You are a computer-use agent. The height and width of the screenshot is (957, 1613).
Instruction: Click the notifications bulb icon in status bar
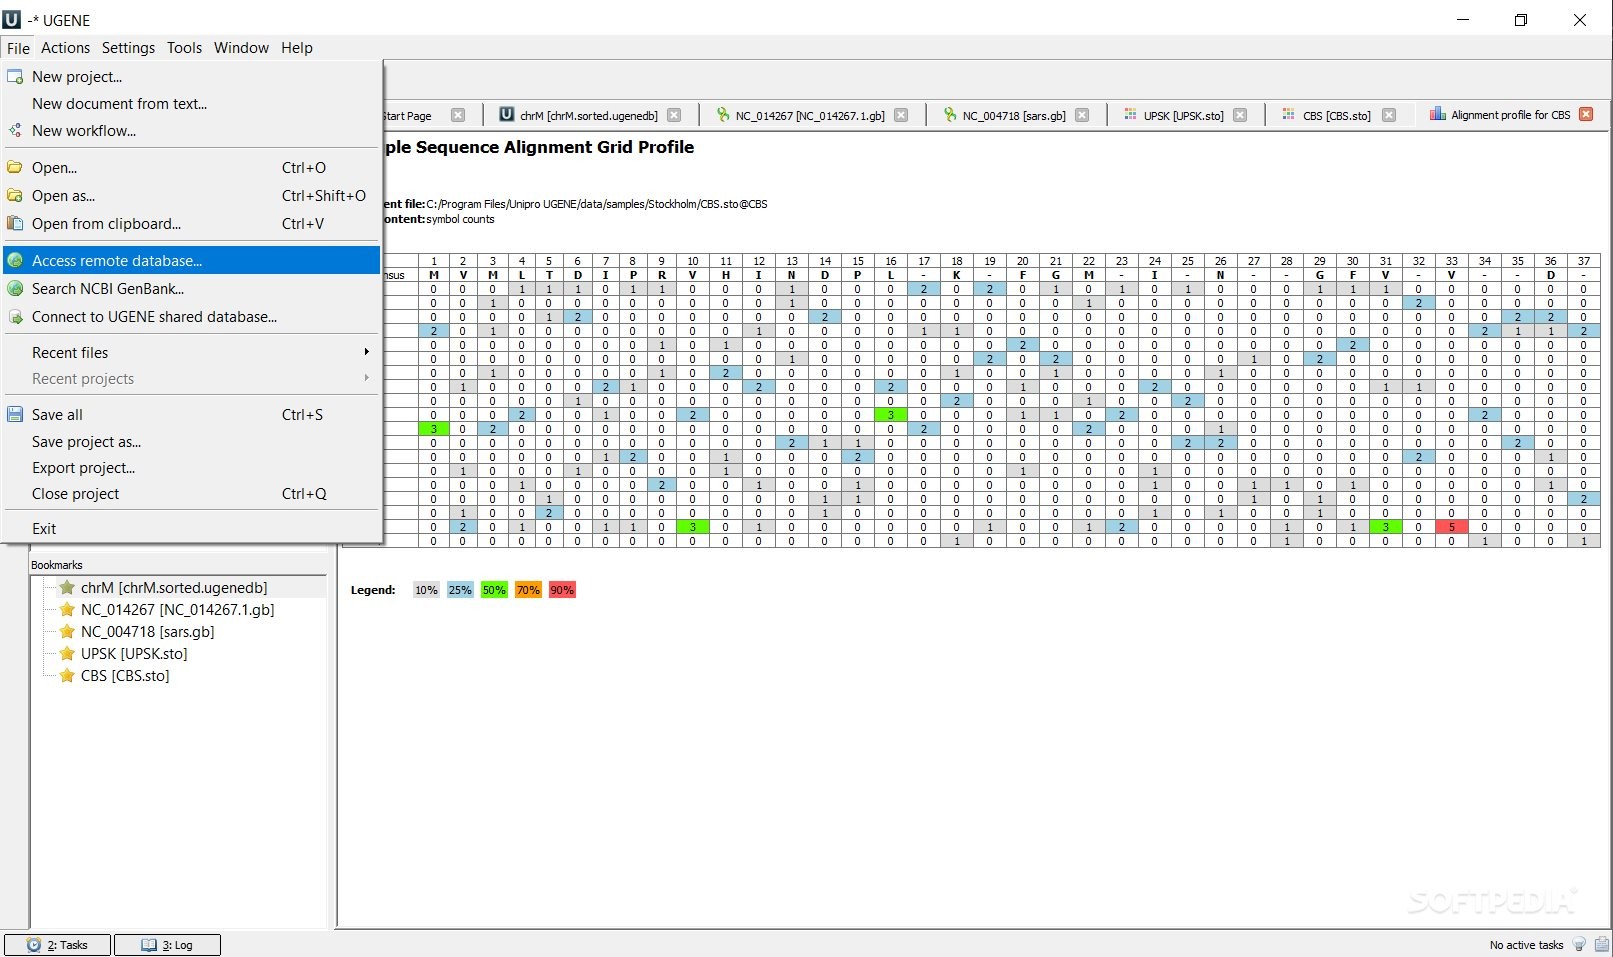(x=1579, y=945)
